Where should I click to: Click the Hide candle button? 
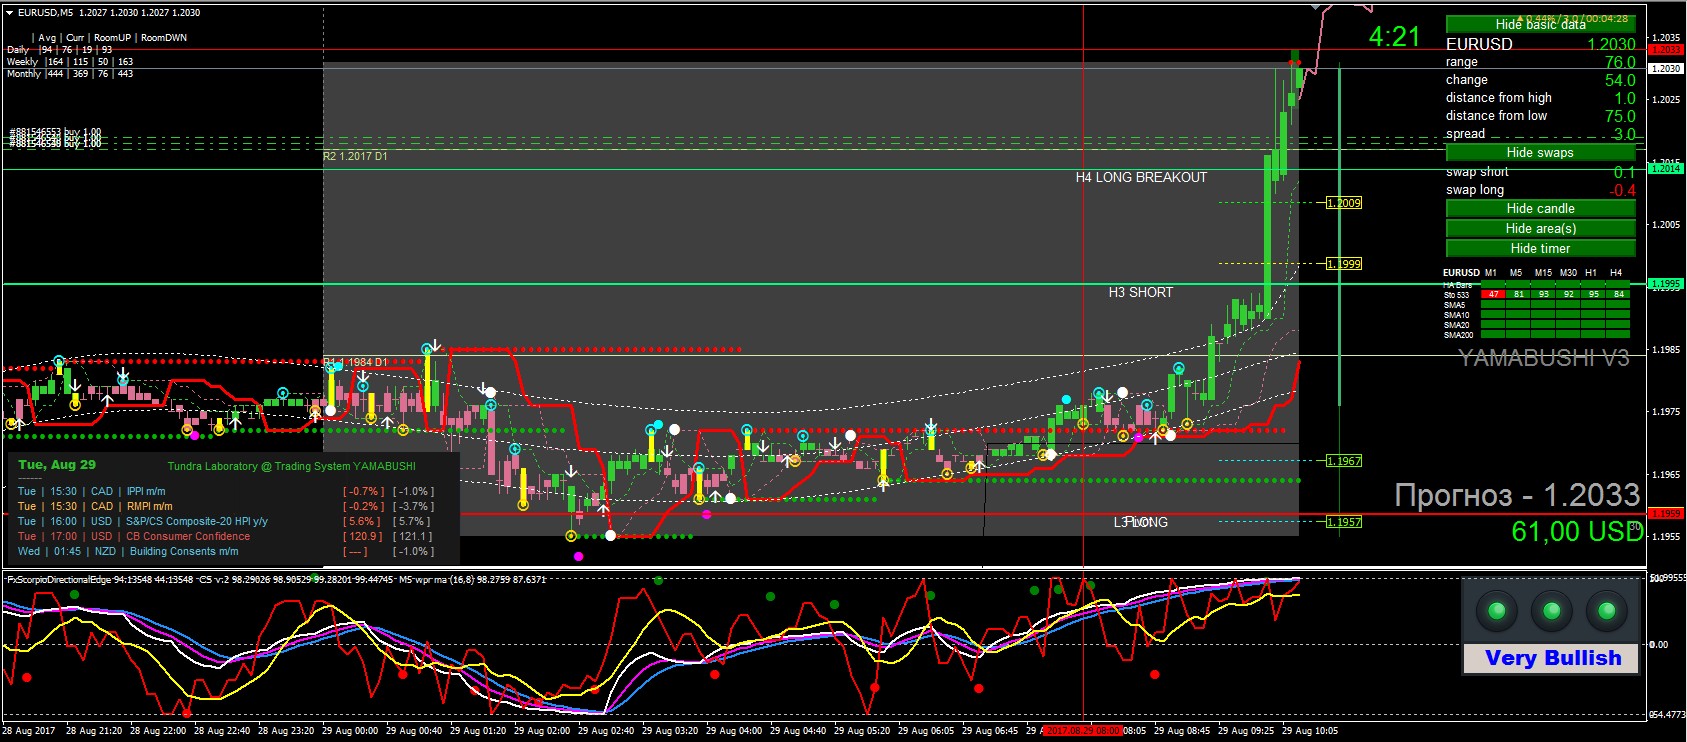coord(1540,208)
